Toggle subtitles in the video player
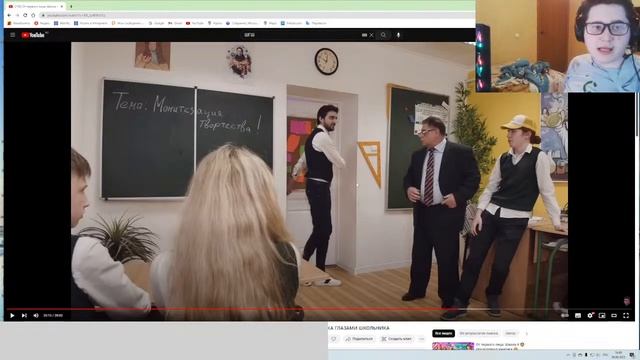 tap(578, 316)
